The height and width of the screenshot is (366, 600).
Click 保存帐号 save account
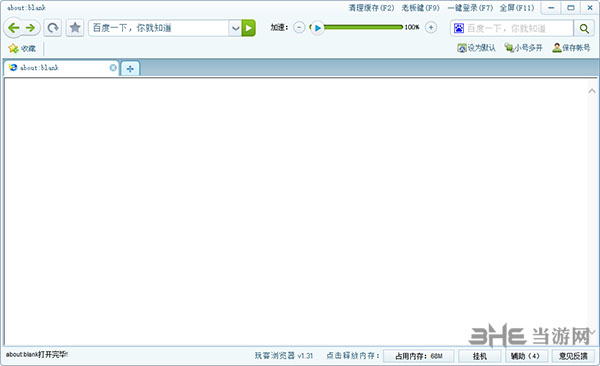[x=571, y=48]
